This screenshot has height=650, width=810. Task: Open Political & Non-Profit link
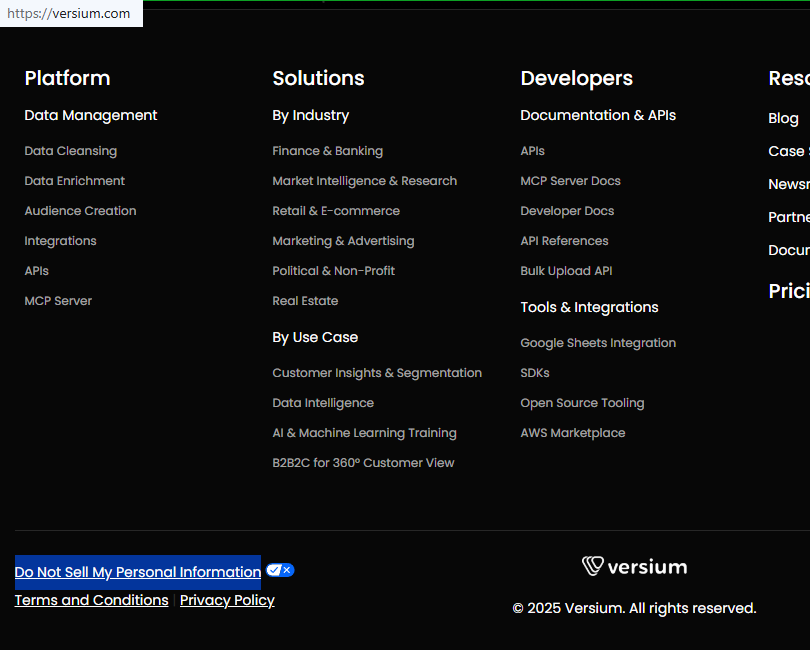pos(333,271)
